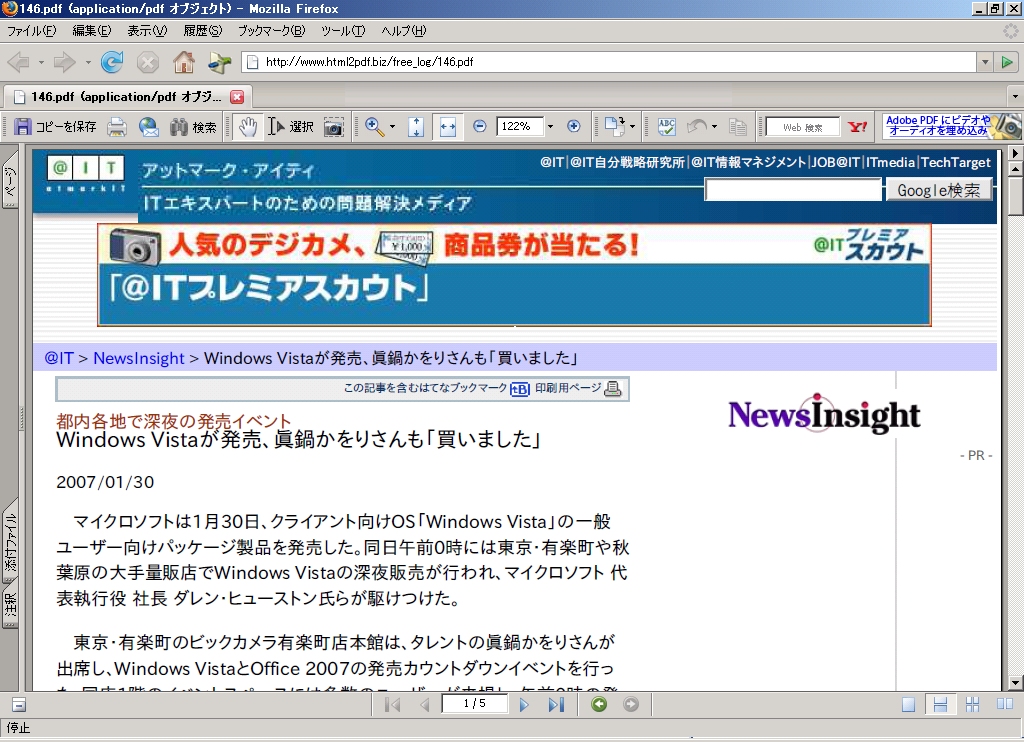Run the ABC spell check tool
The image size is (1024, 742).
point(667,127)
